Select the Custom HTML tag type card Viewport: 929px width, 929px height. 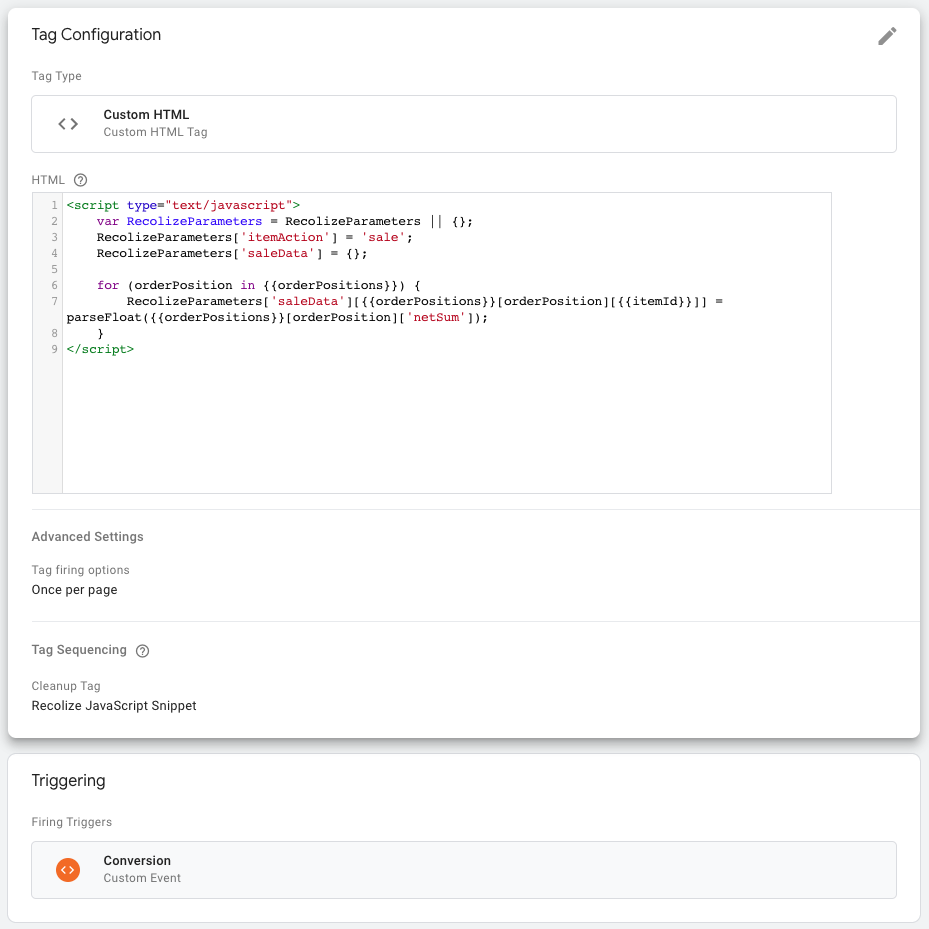[464, 124]
